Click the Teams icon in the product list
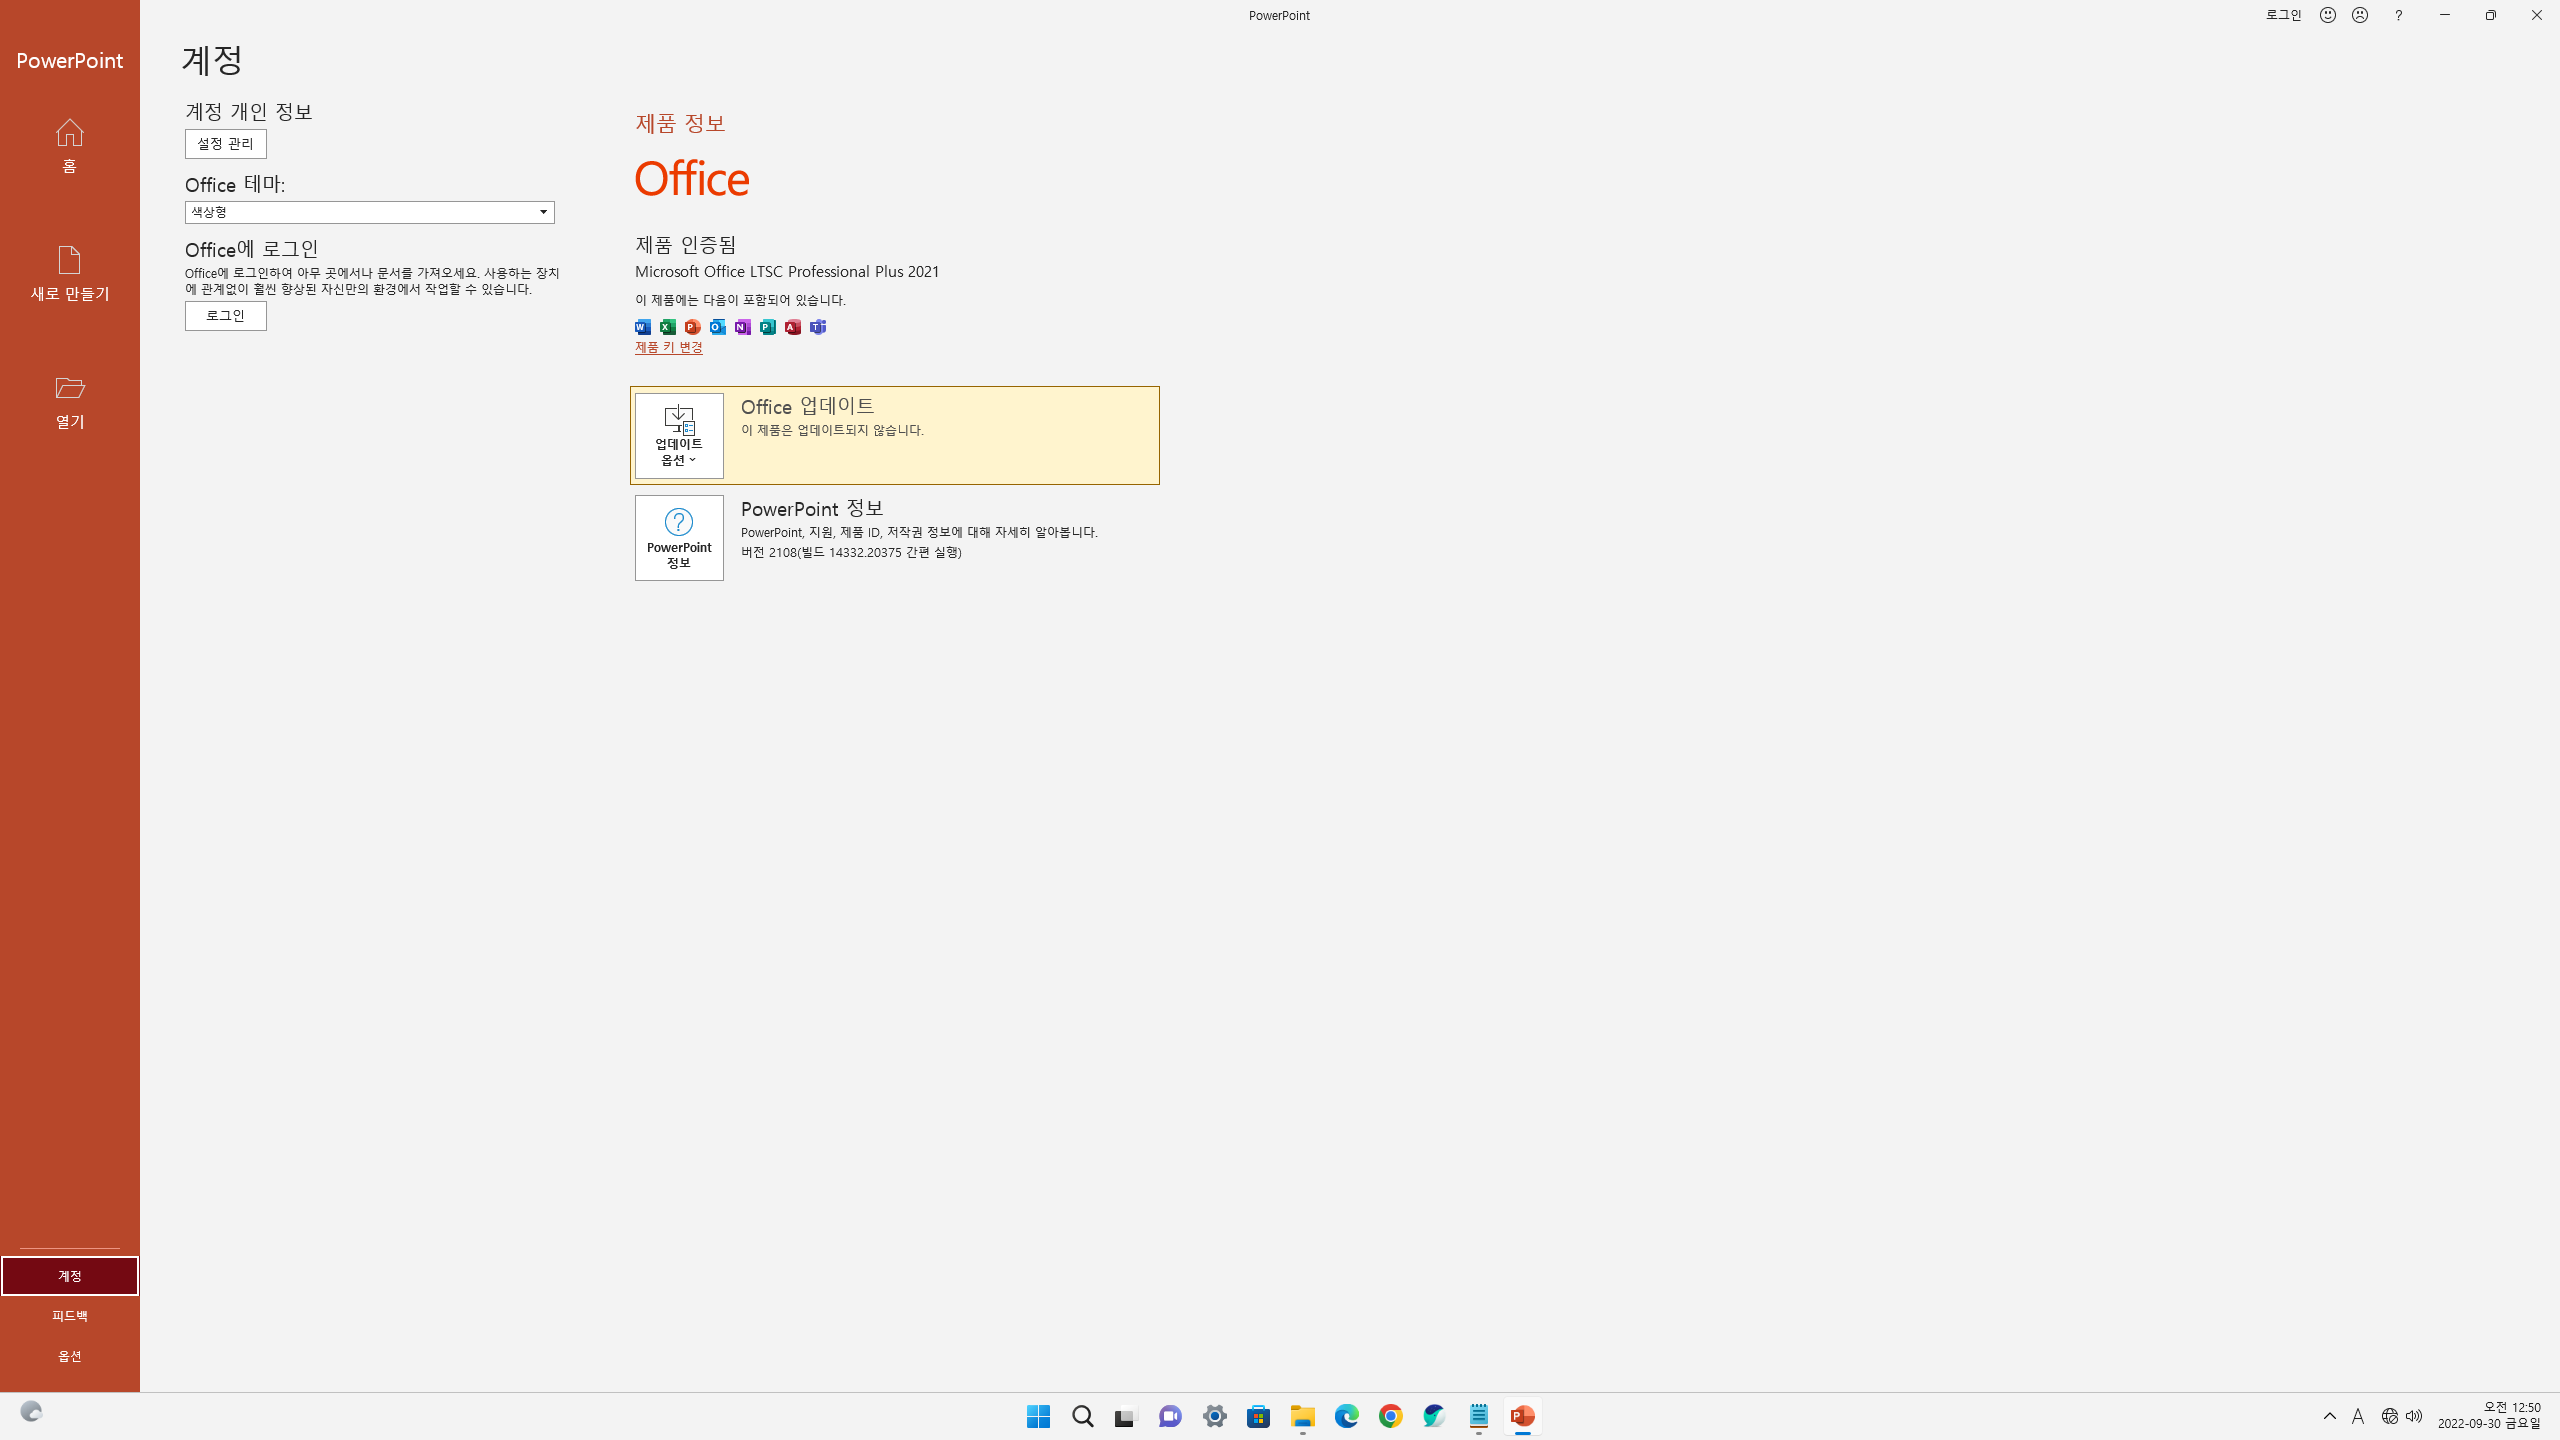Image resolution: width=2560 pixels, height=1440 pixels. click(818, 327)
